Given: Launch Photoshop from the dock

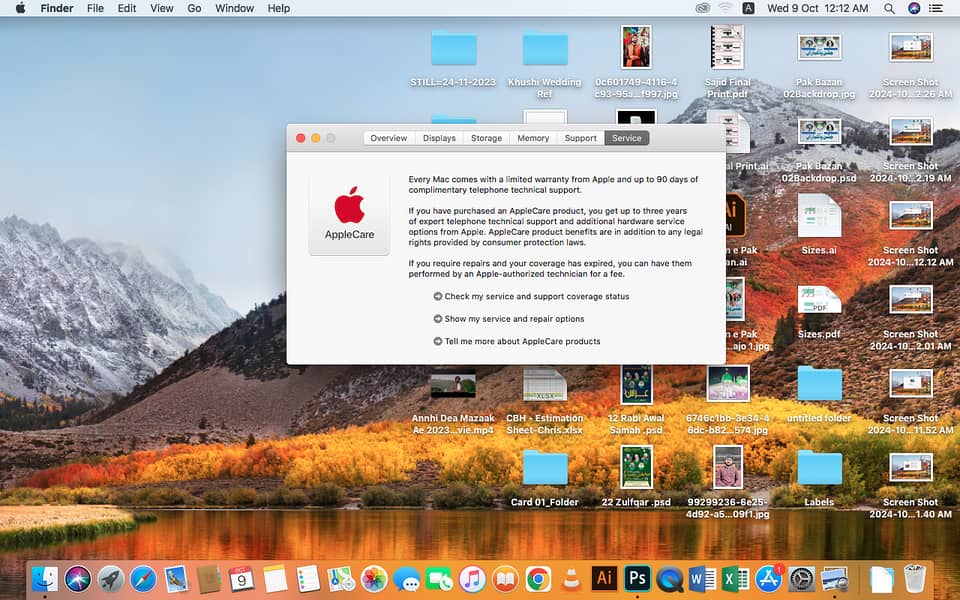Looking at the screenshot, I should pos(637,578).
